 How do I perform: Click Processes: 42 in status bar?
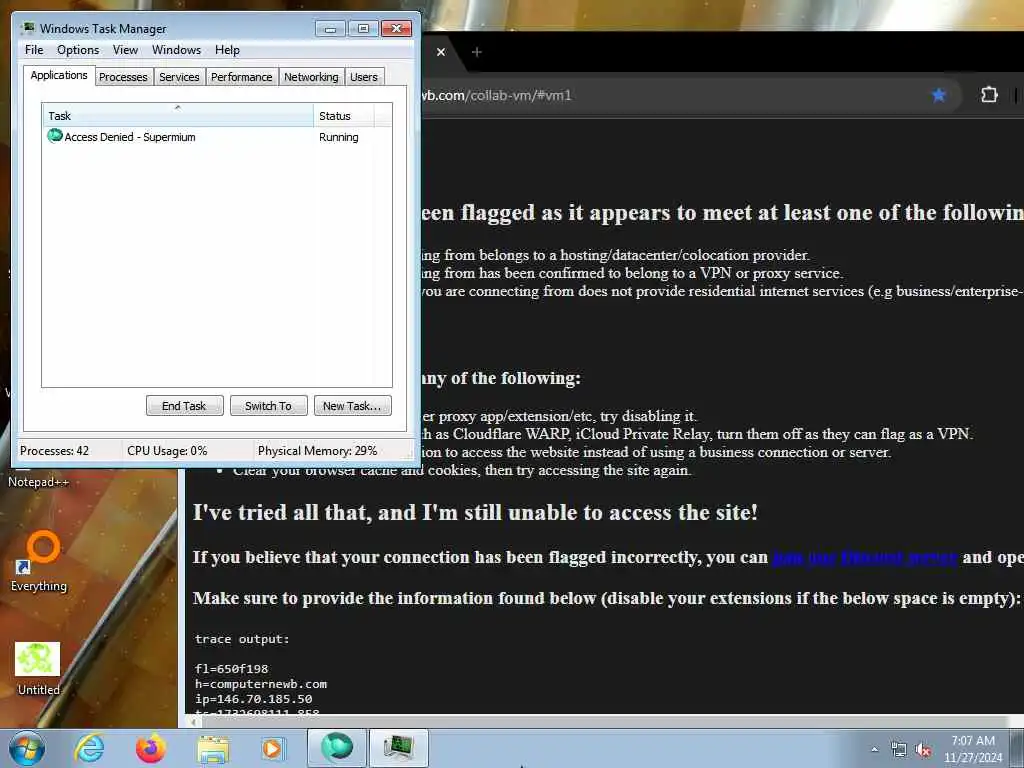54,451
